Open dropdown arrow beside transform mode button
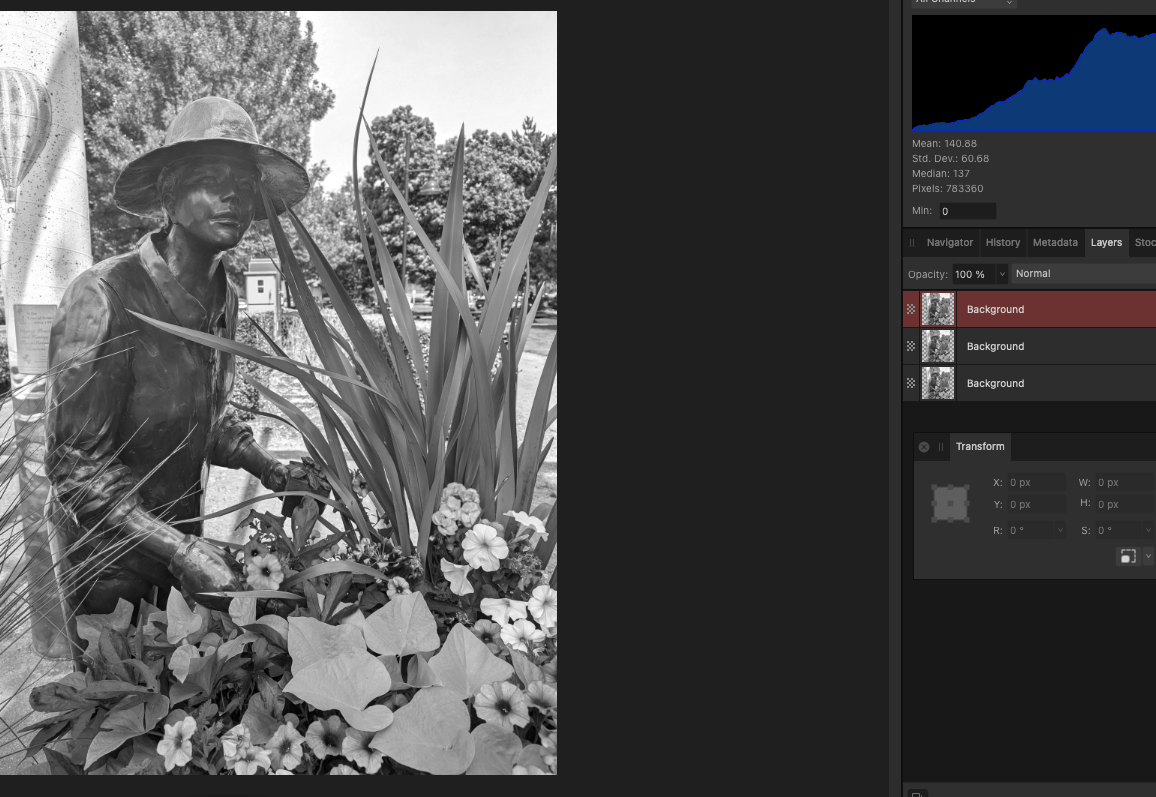1156x797 pixels. [x=1148, y=557]
